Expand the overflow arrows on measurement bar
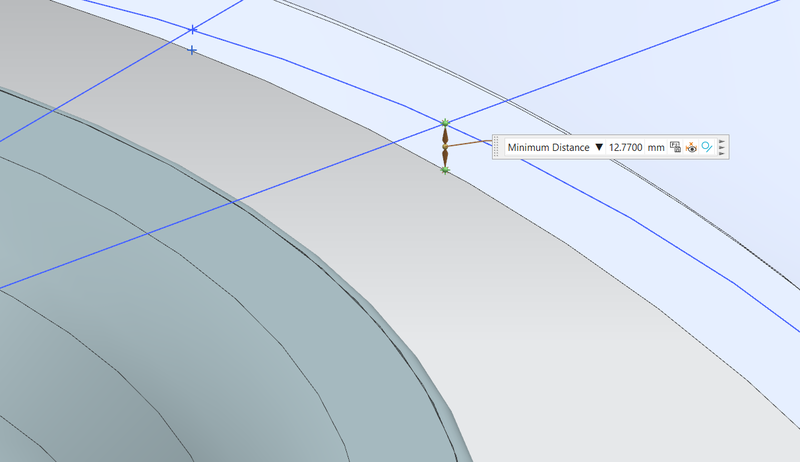This screenshot has width=800, height=462. pyautogui.click(x=722, y=147)
